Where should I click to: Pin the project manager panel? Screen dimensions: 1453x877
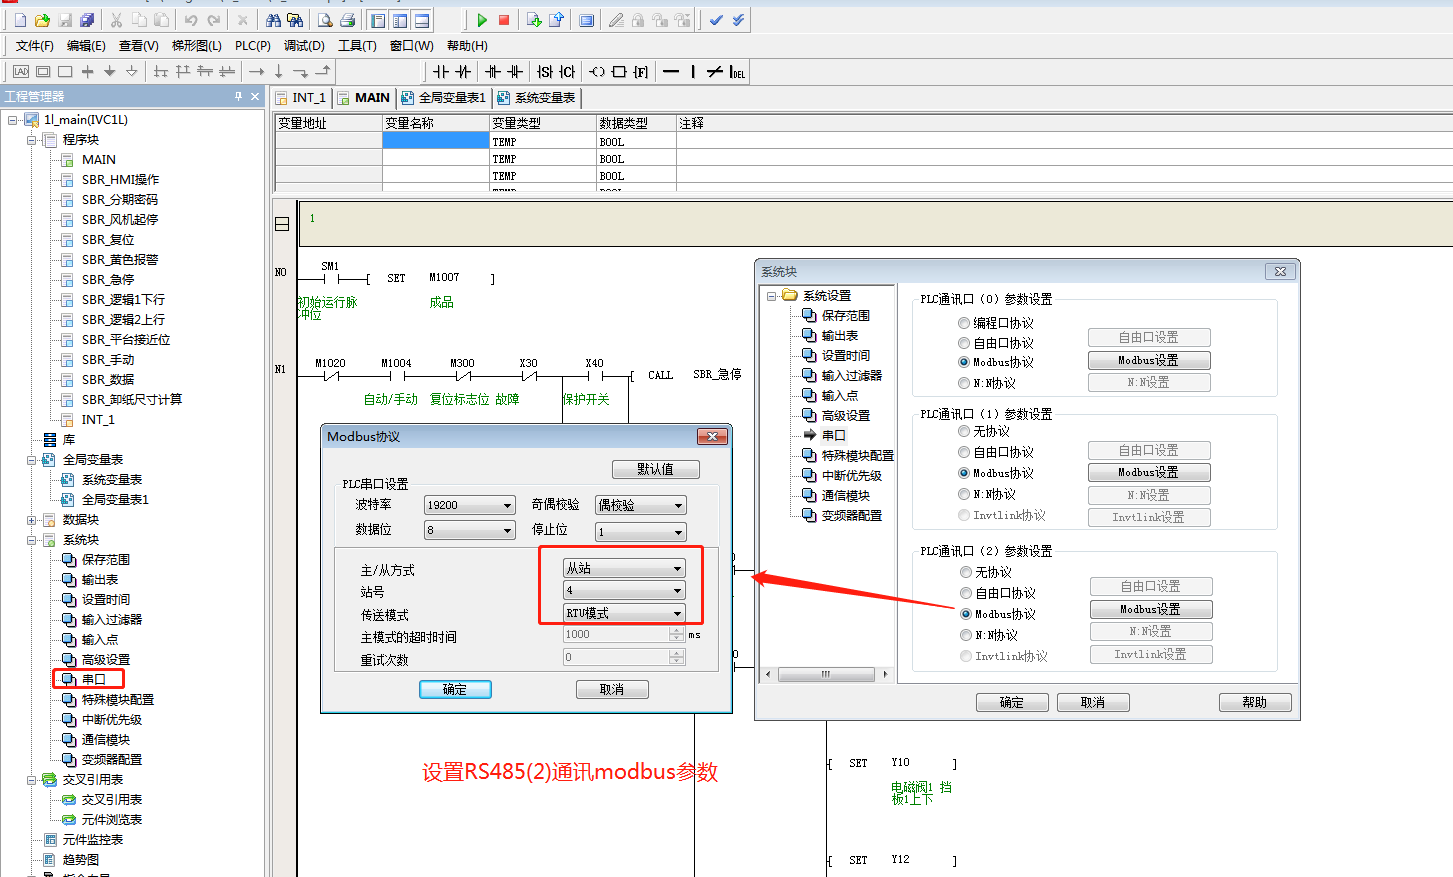[238, 96]
